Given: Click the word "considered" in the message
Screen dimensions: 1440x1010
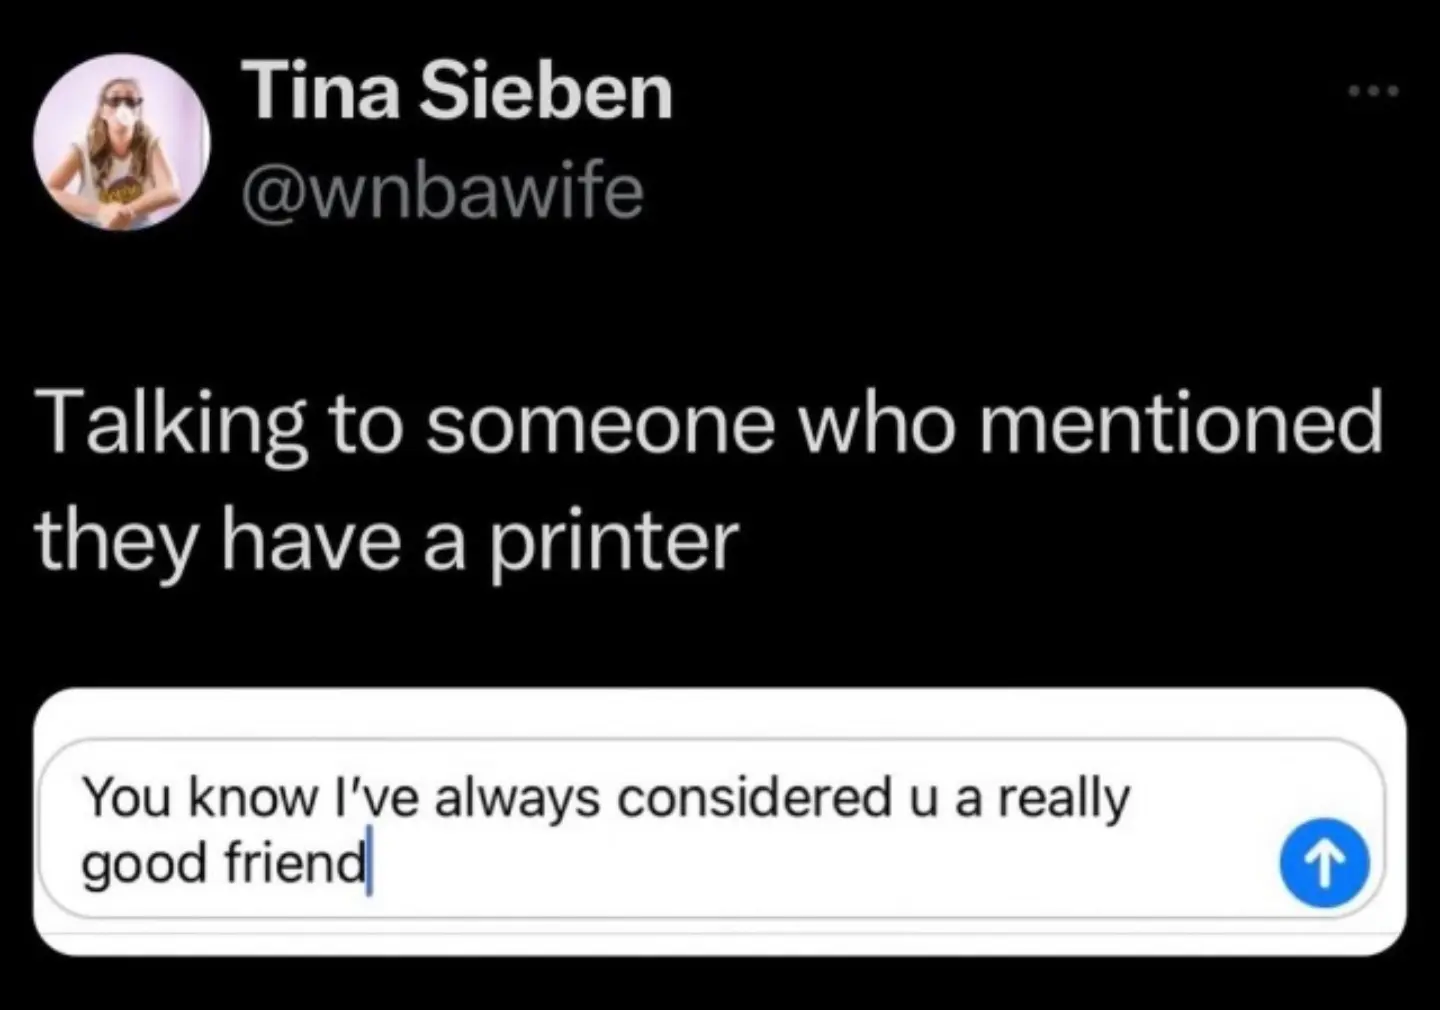Looking at the screenshot, I should (754, 798).
